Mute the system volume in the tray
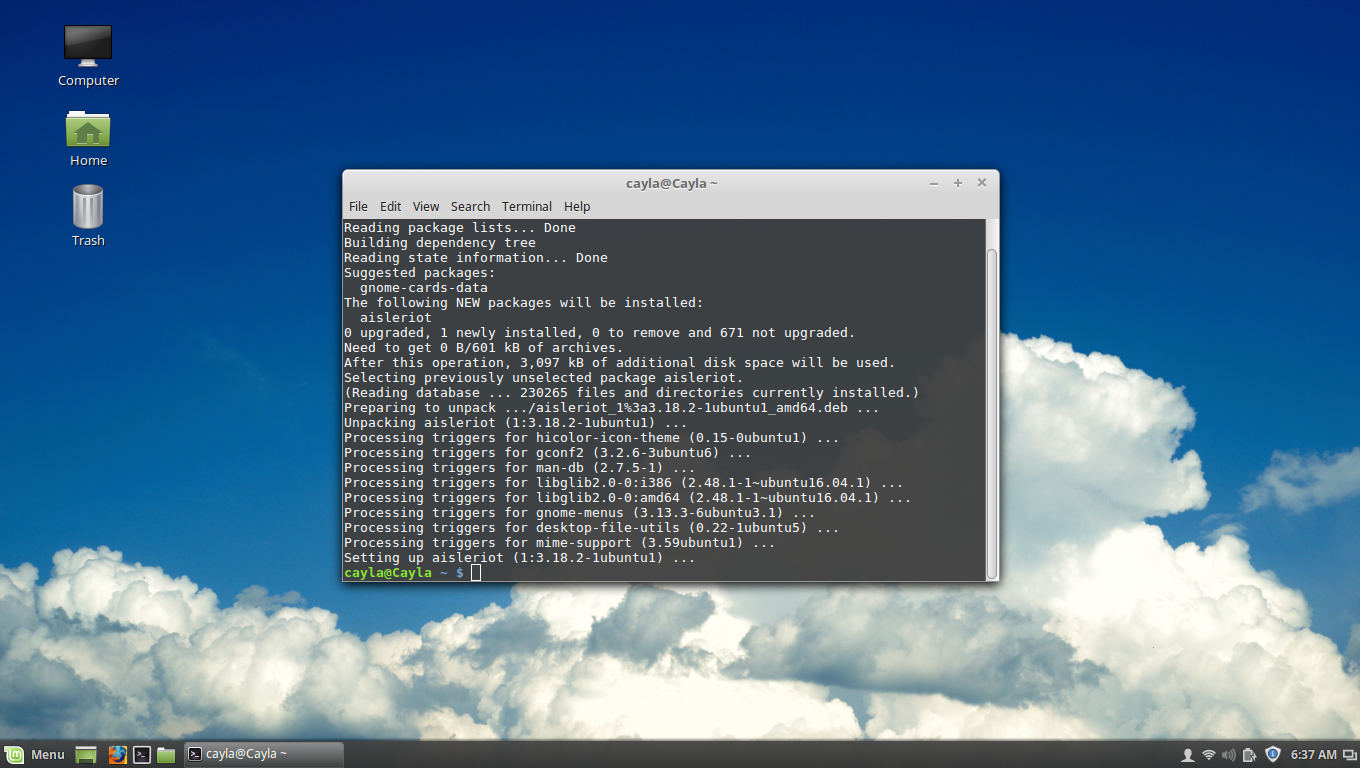This screenshot has width=1360, height=768. 1228,754
